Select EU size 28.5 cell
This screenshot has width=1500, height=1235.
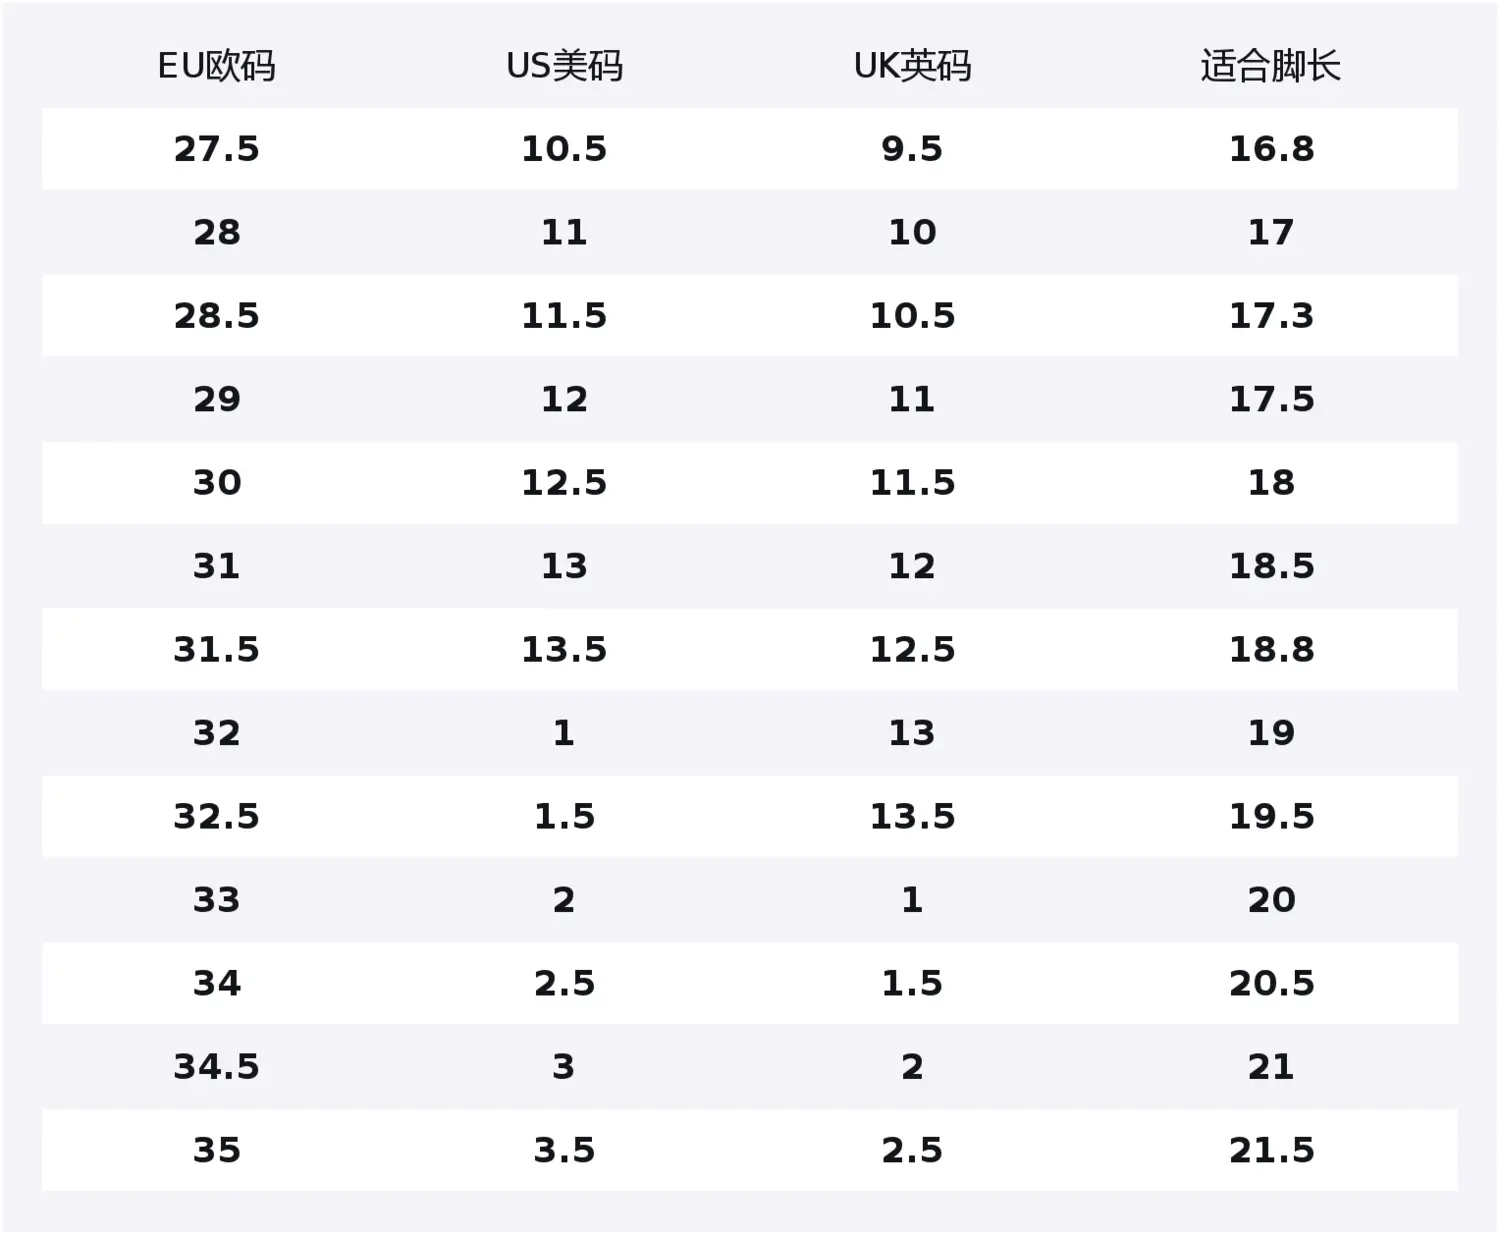216,316
